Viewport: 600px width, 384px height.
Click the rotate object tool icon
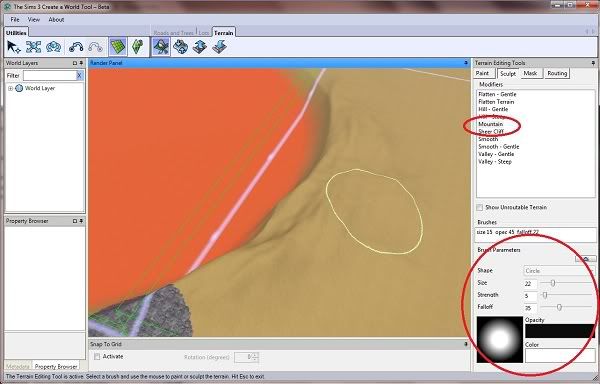pos(54,47)
